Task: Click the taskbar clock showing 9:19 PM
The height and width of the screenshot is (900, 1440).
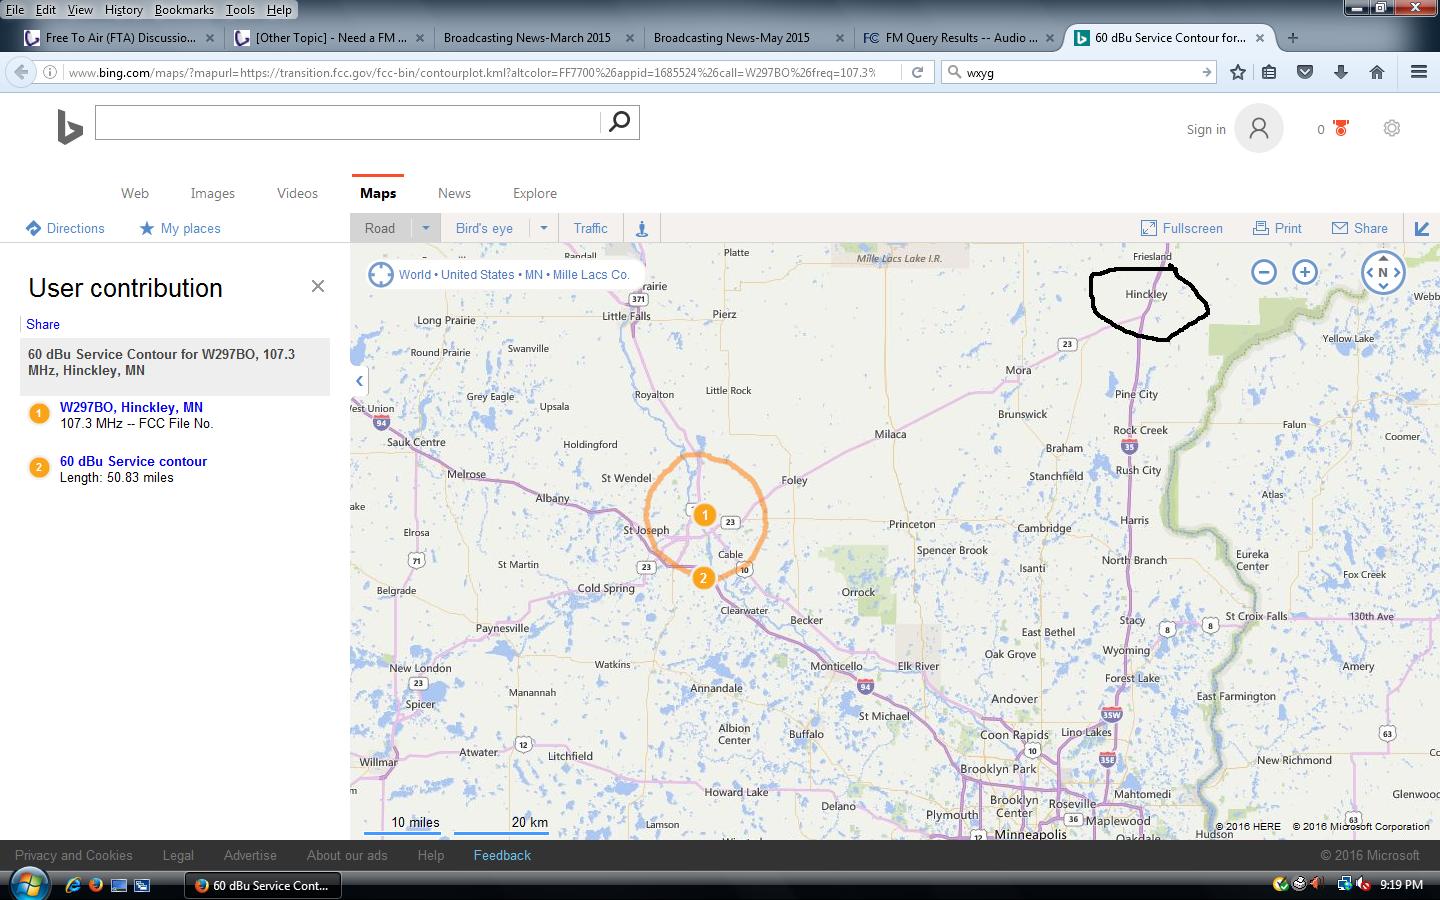Action: click(x=1401, y=884)
